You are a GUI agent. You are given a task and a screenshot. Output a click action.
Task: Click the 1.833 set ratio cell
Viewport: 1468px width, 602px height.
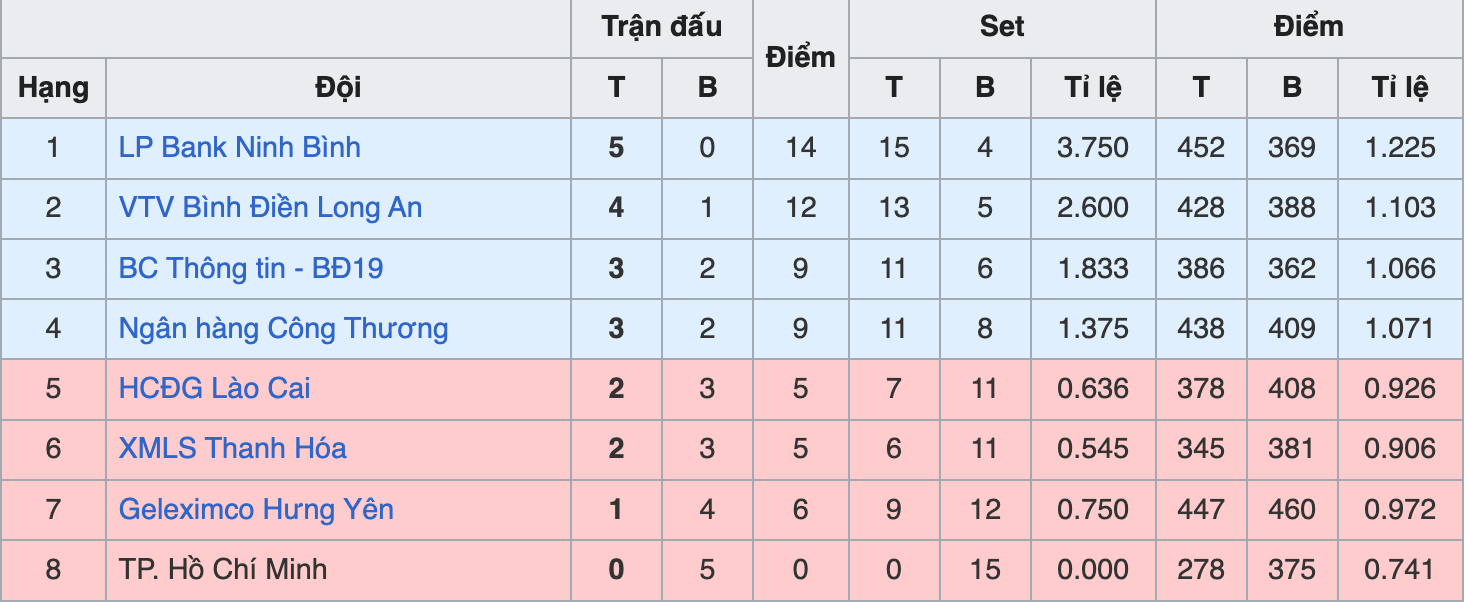tap(1092, 268)
